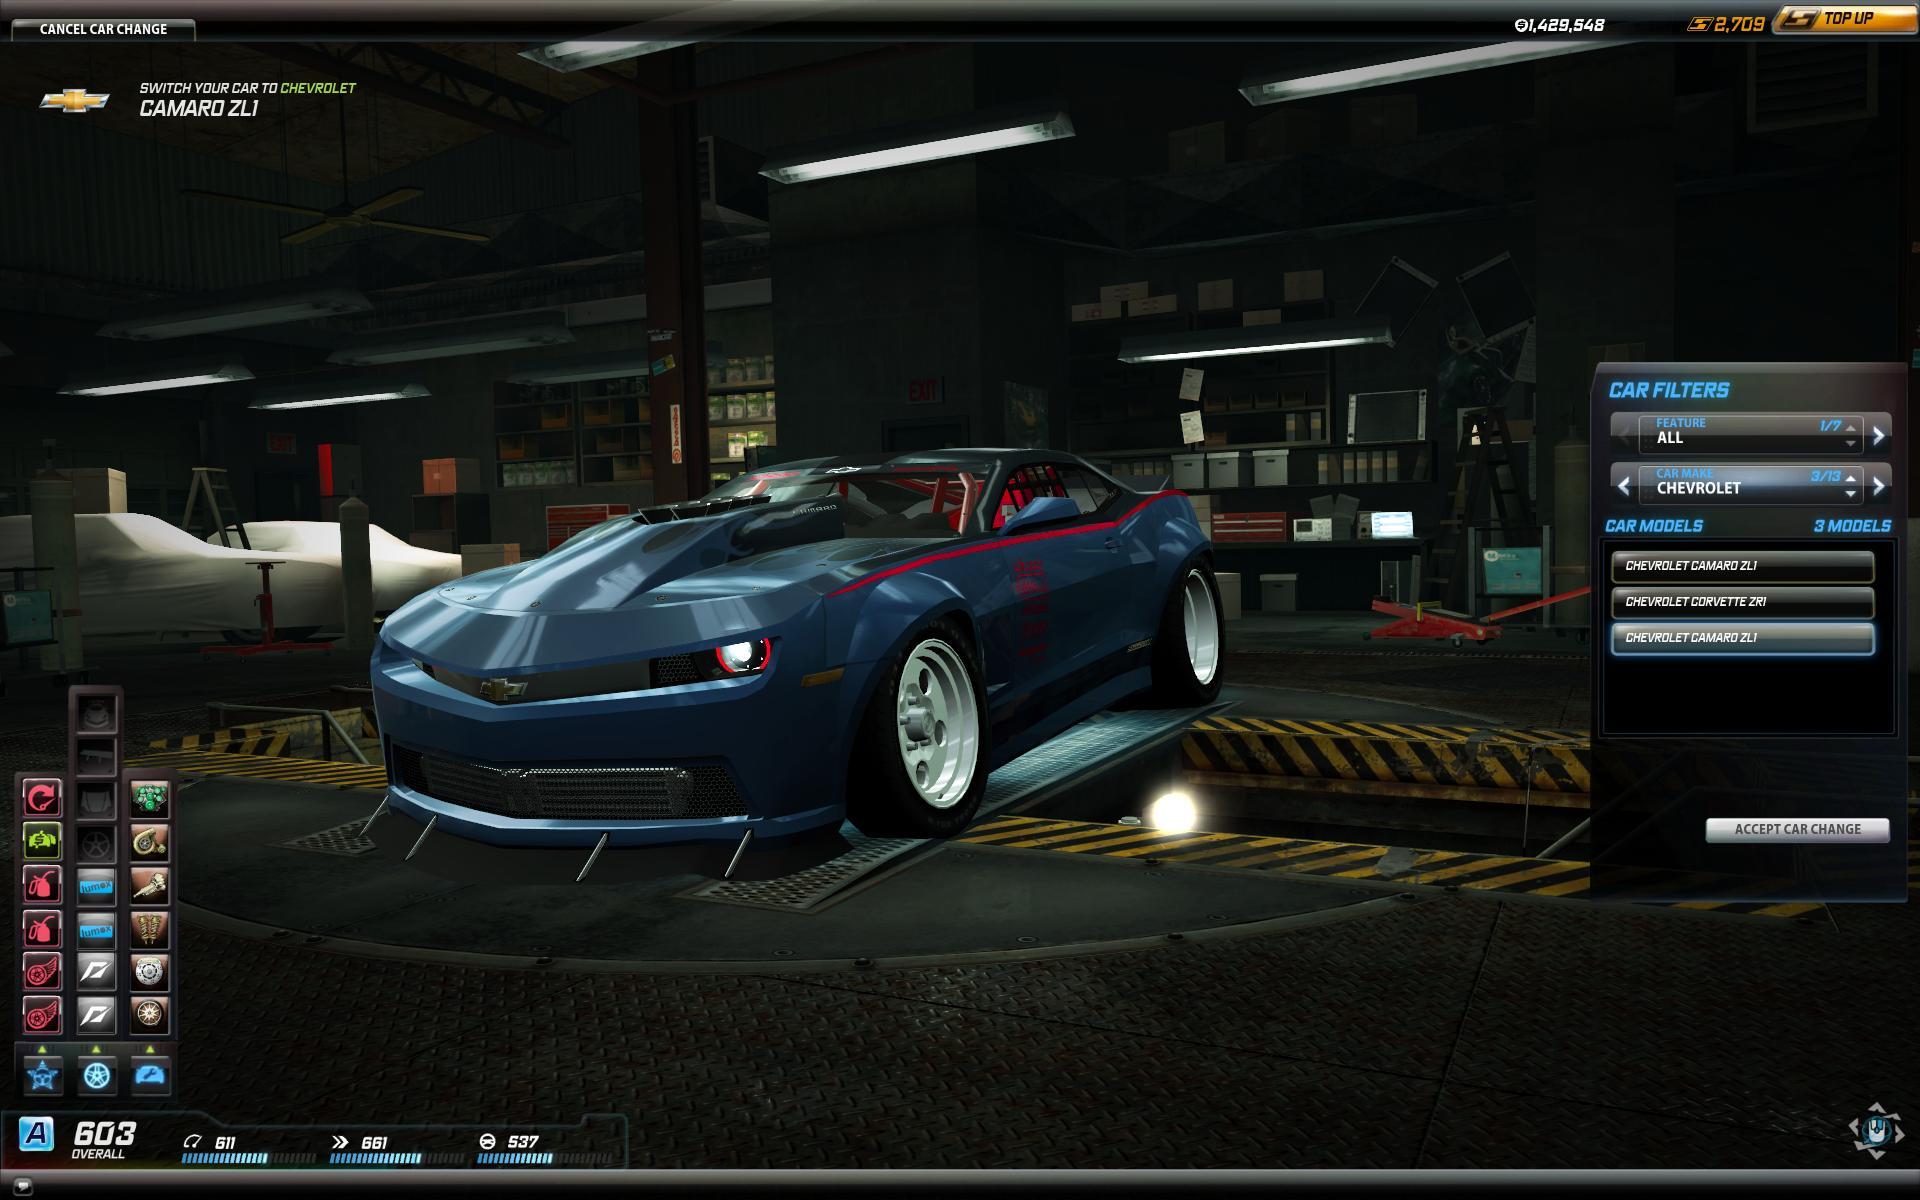Select the highlighted Chevrolet Camaro ZL1 model
The image size is (1920, 1200).
click(1742, 638)
